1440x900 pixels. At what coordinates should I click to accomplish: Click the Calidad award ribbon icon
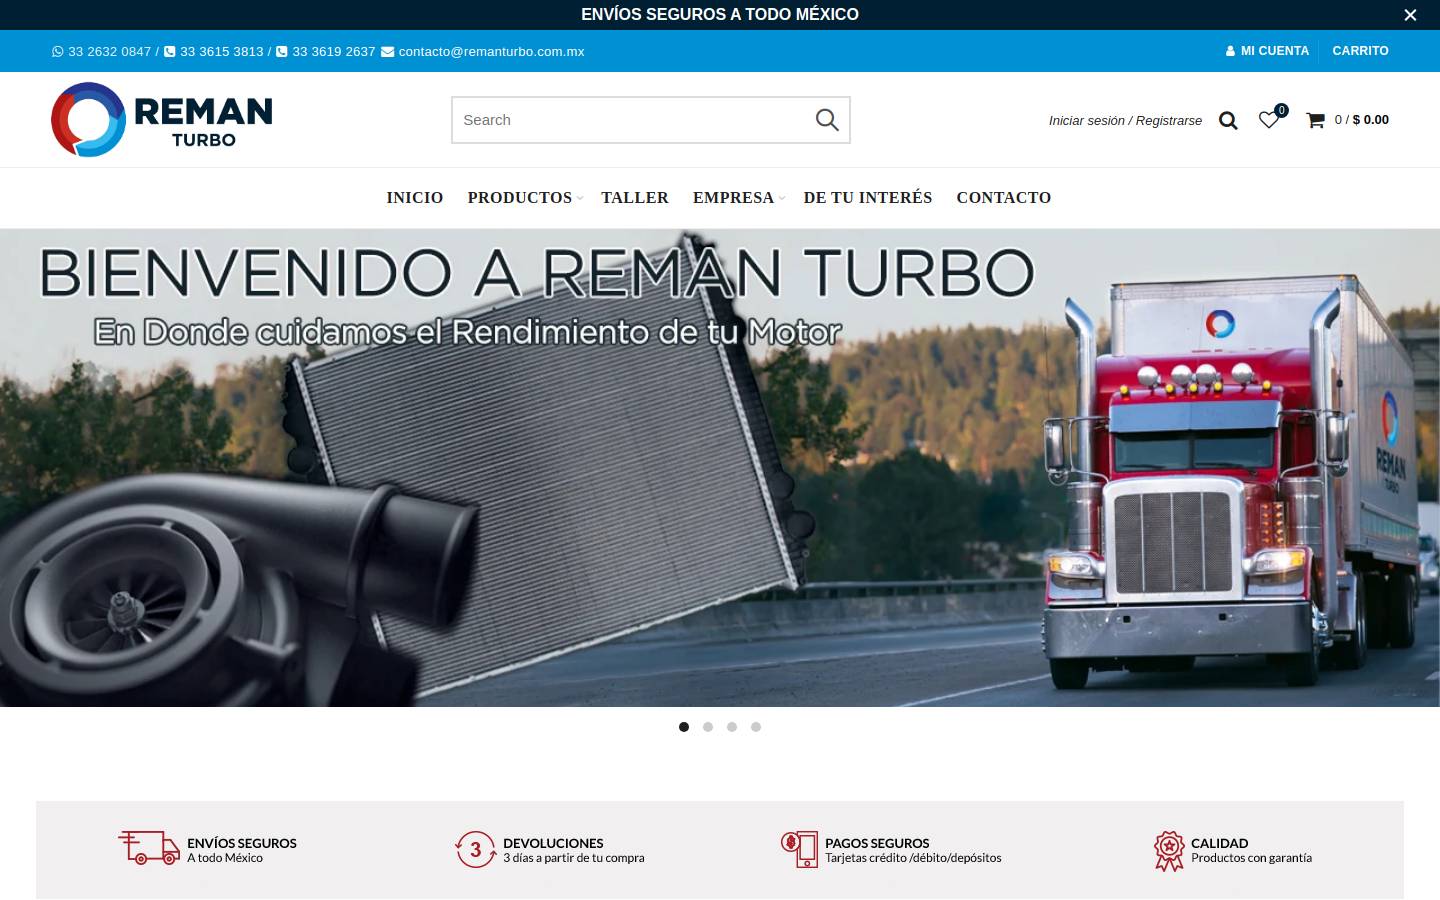[1169, 851]
